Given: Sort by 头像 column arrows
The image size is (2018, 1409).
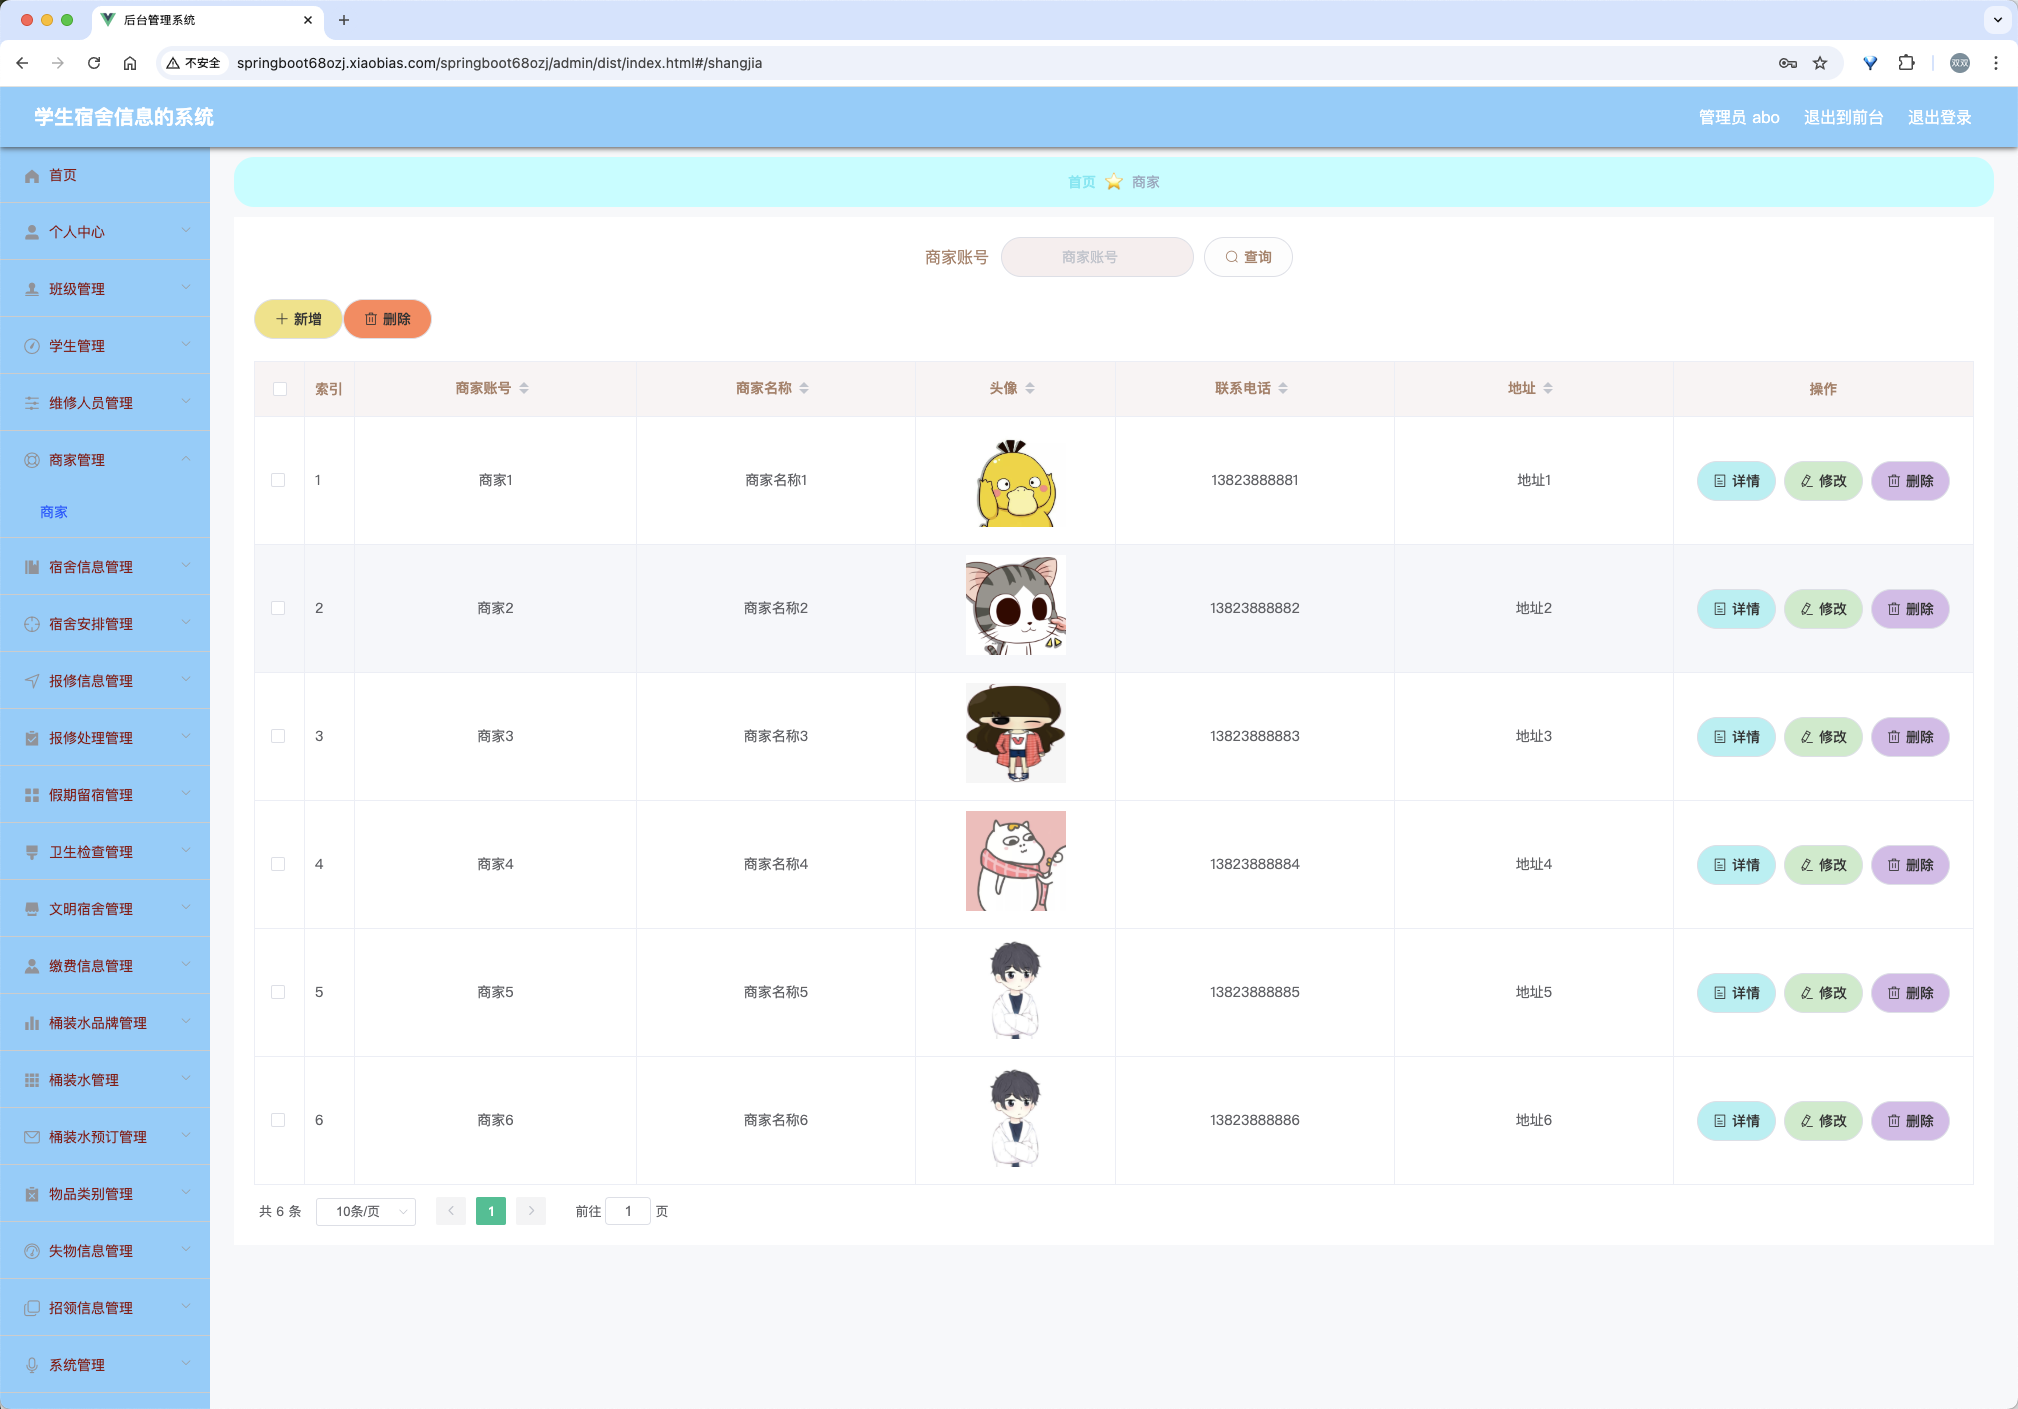Looking at the screenshot, I should pyautogui.click(x=1030, y=389).
